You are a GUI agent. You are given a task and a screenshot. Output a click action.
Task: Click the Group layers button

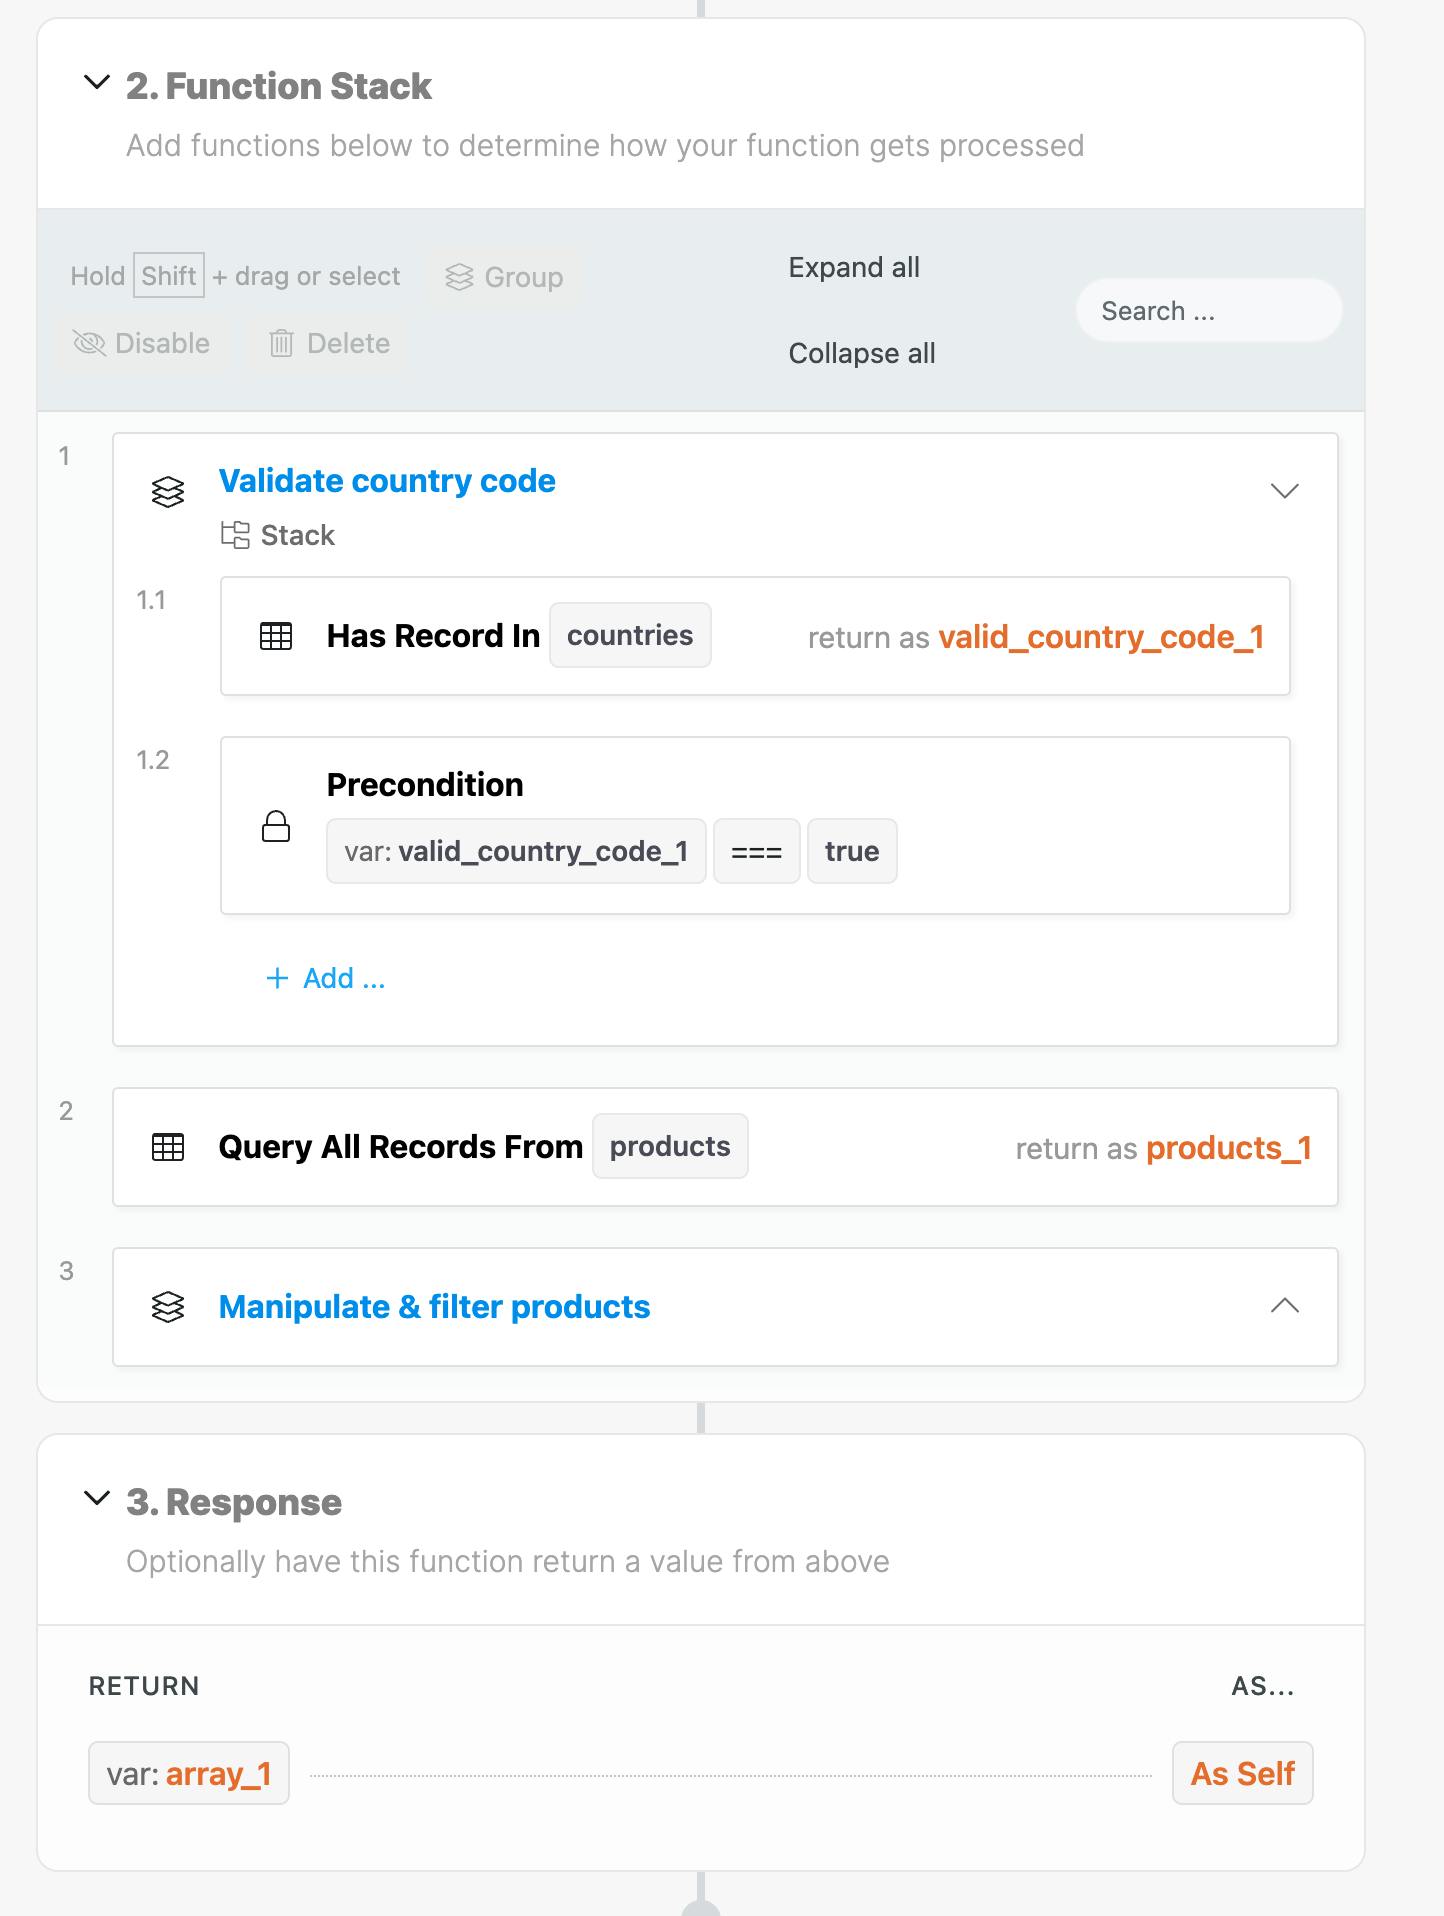point(504,277)
